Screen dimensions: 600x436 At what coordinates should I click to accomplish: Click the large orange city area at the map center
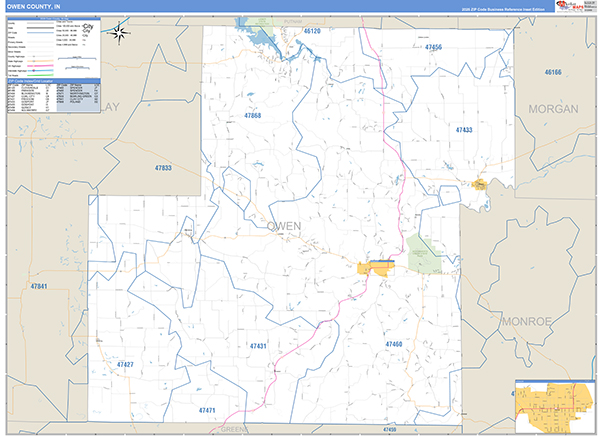click(x=375, y=267)
